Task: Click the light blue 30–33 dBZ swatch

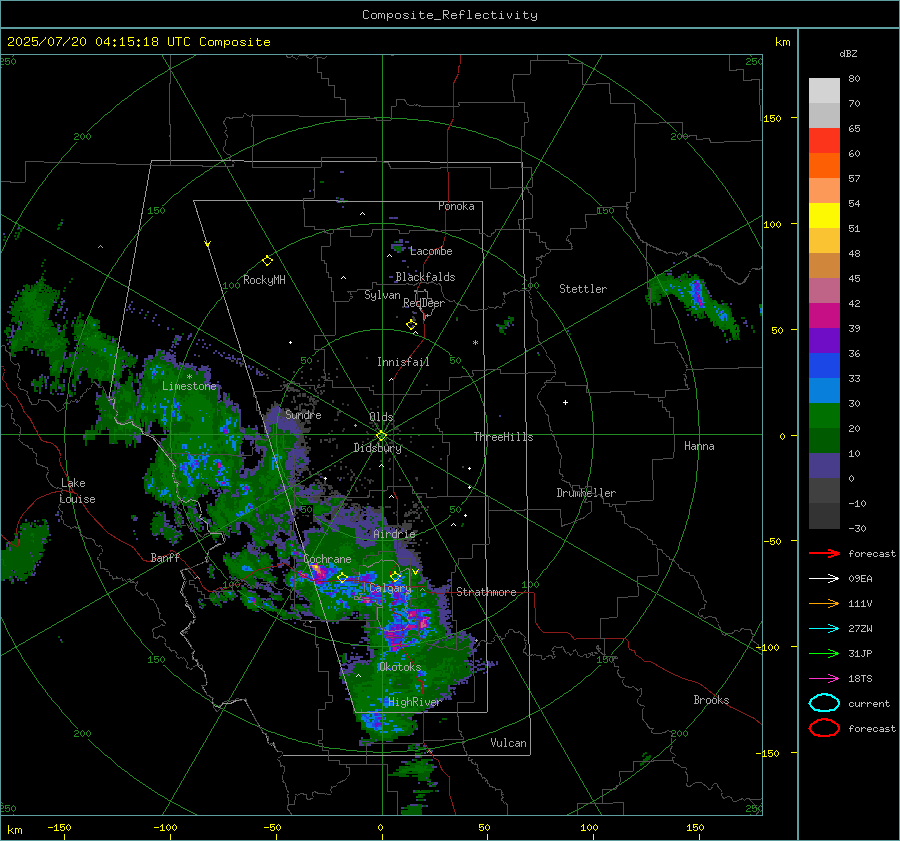Action: (x=824, y=390)
